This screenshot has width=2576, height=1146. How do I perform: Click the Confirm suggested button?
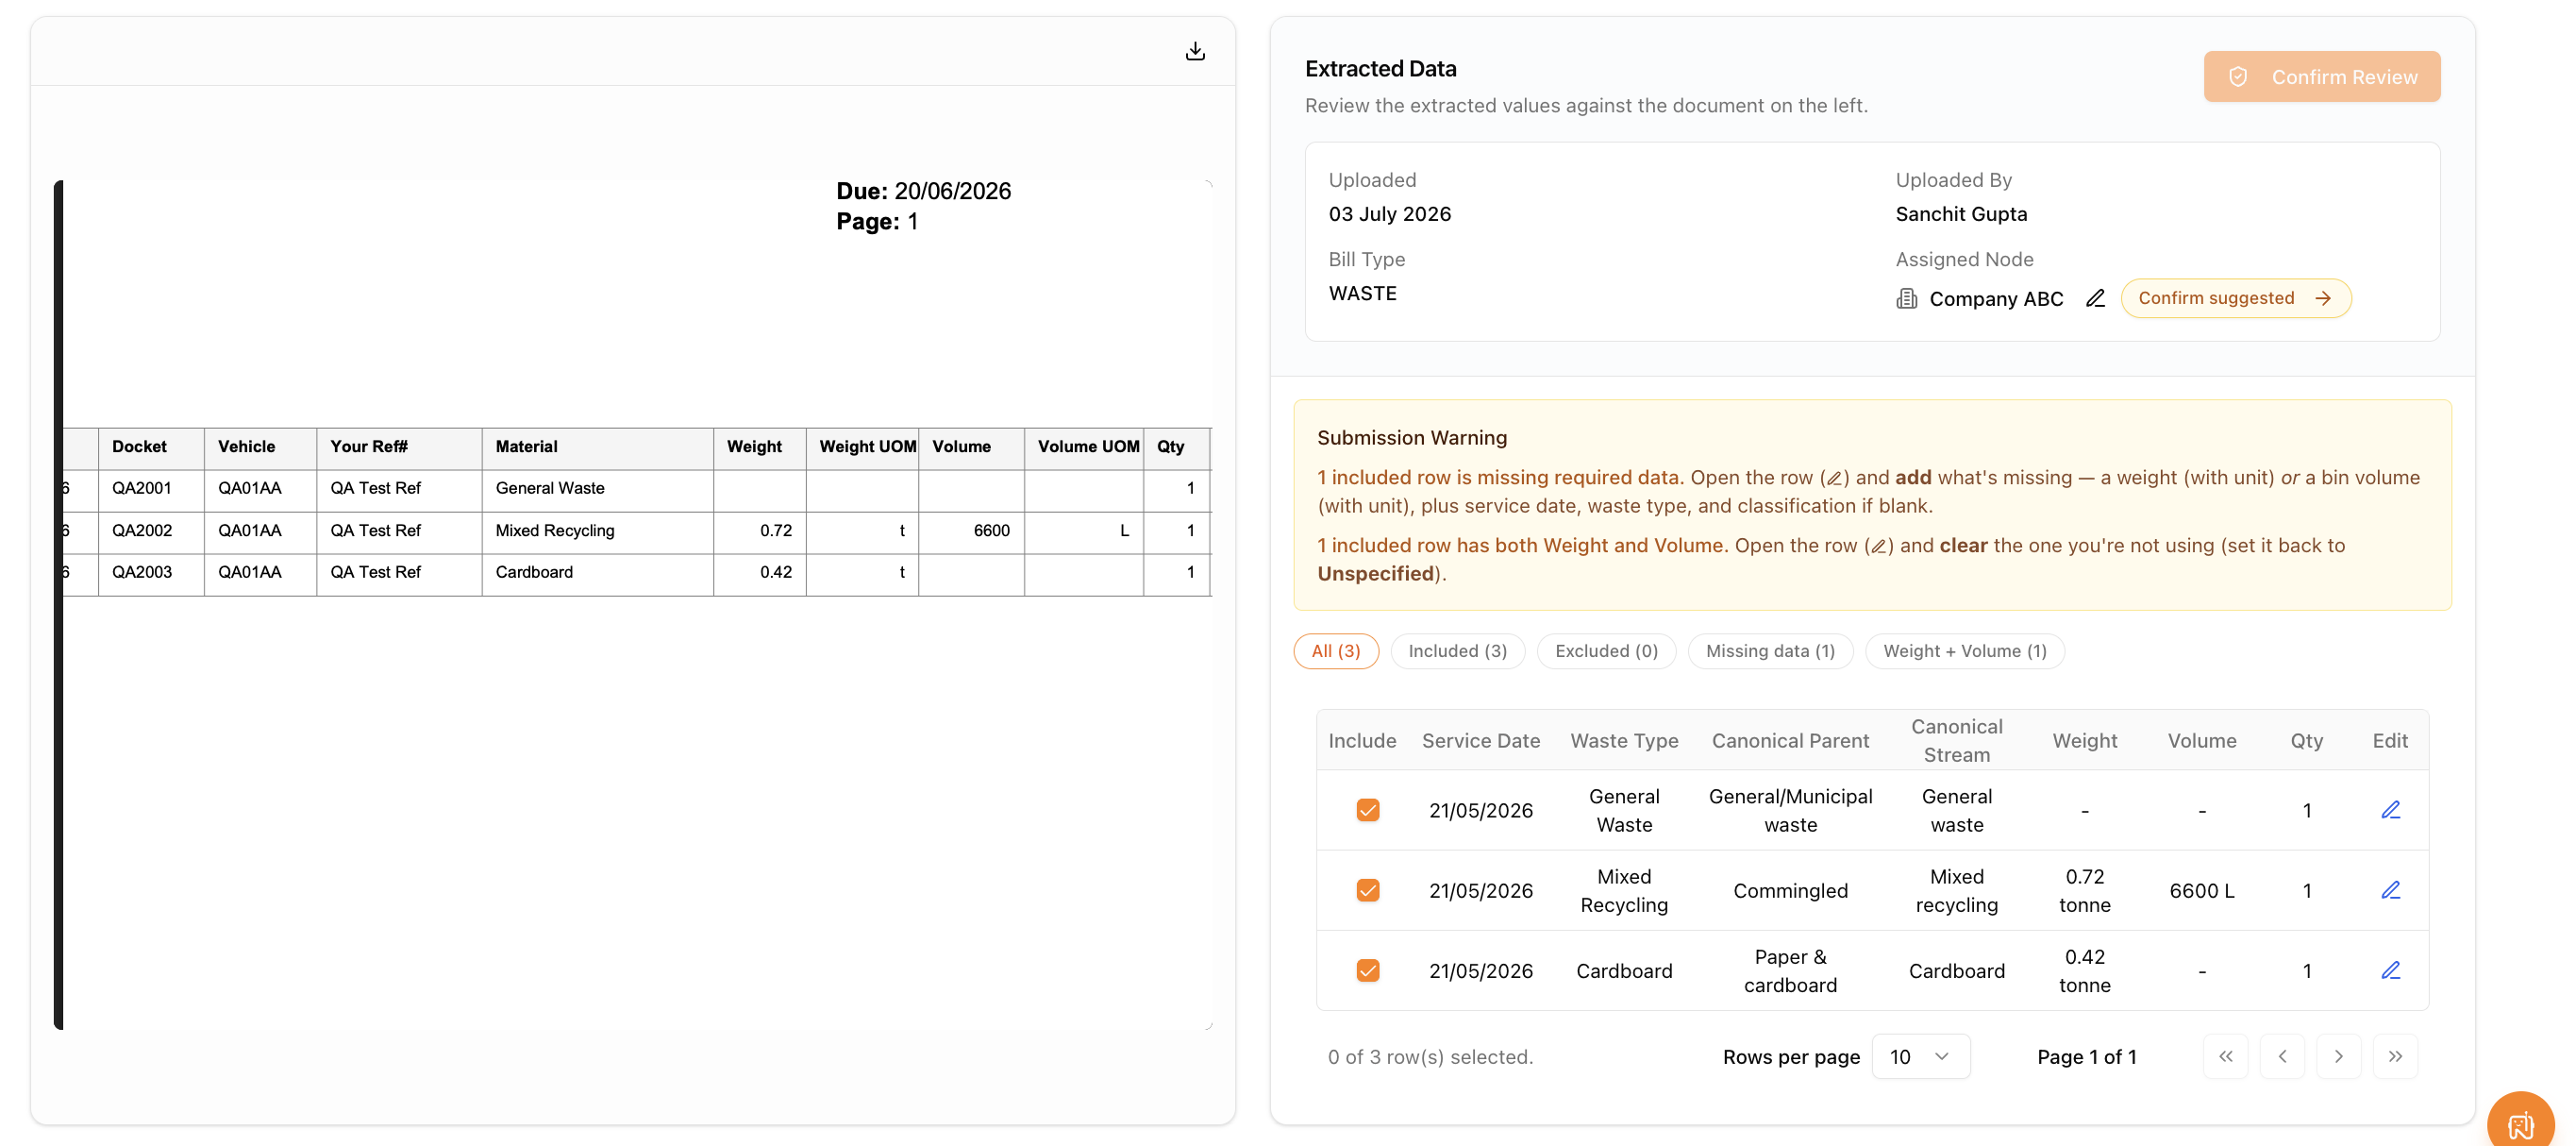point(2235,298)
